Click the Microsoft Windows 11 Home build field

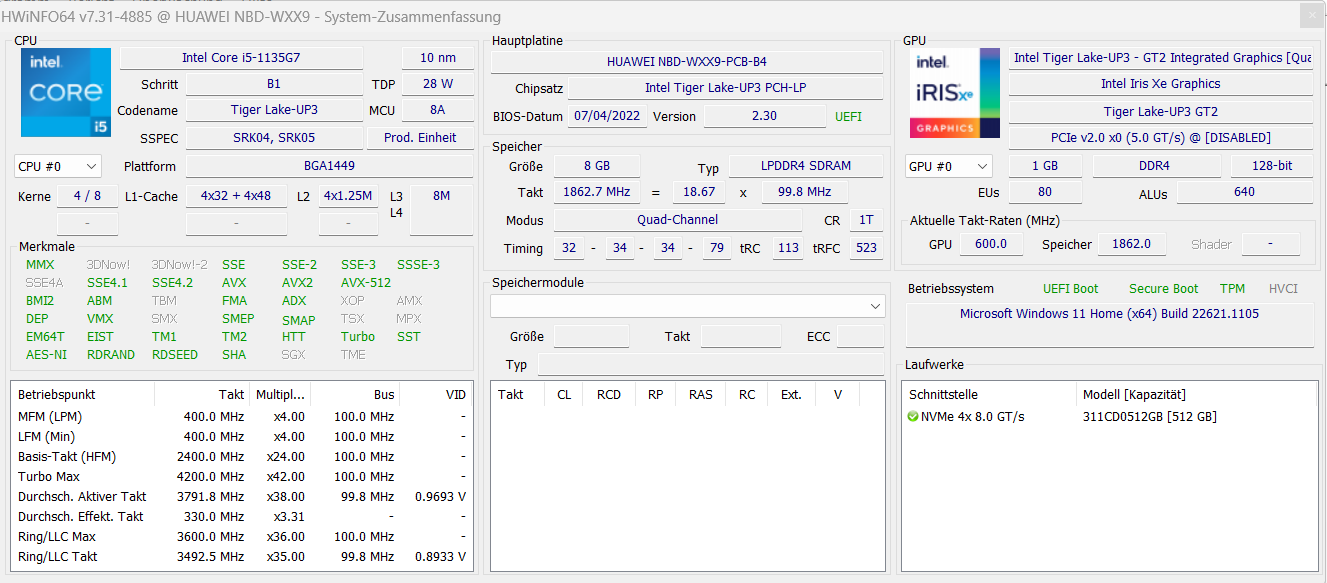(1110, 314)
